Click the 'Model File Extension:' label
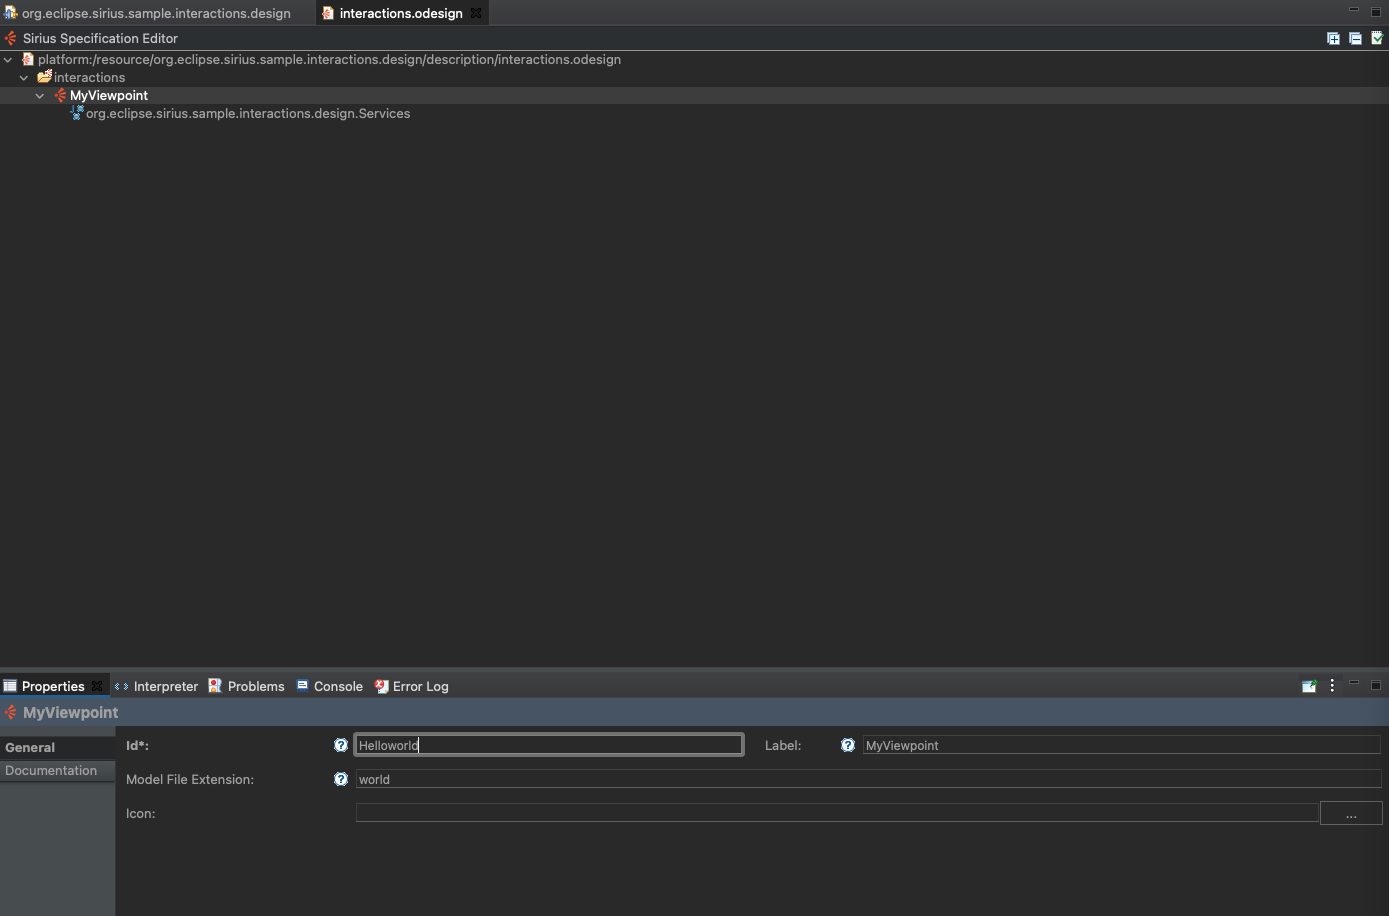The image size is (1389, 916). click(x=190, y=779)
